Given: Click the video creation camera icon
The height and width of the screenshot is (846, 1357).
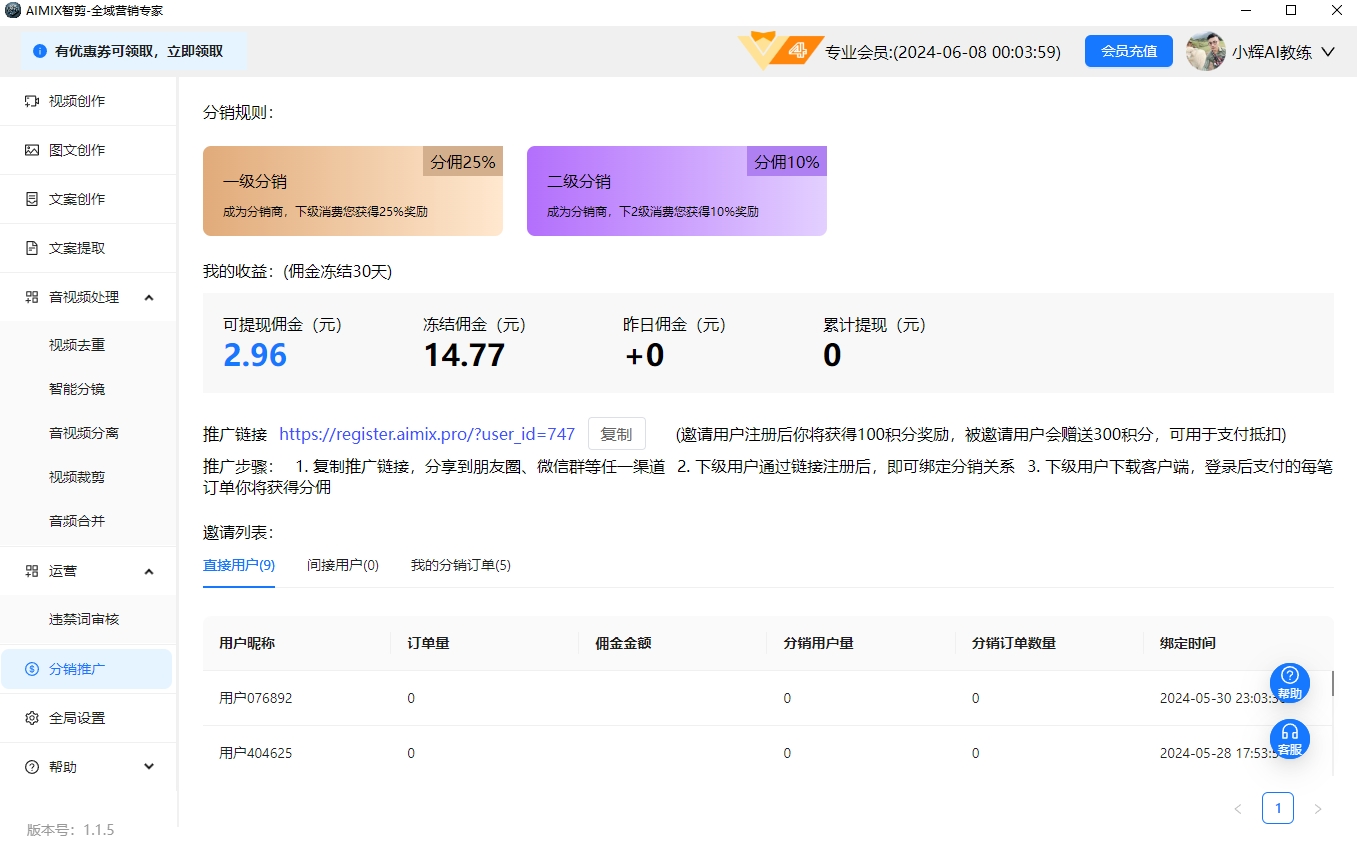Looking at the screenshot, I should click(x=32, y=101).
